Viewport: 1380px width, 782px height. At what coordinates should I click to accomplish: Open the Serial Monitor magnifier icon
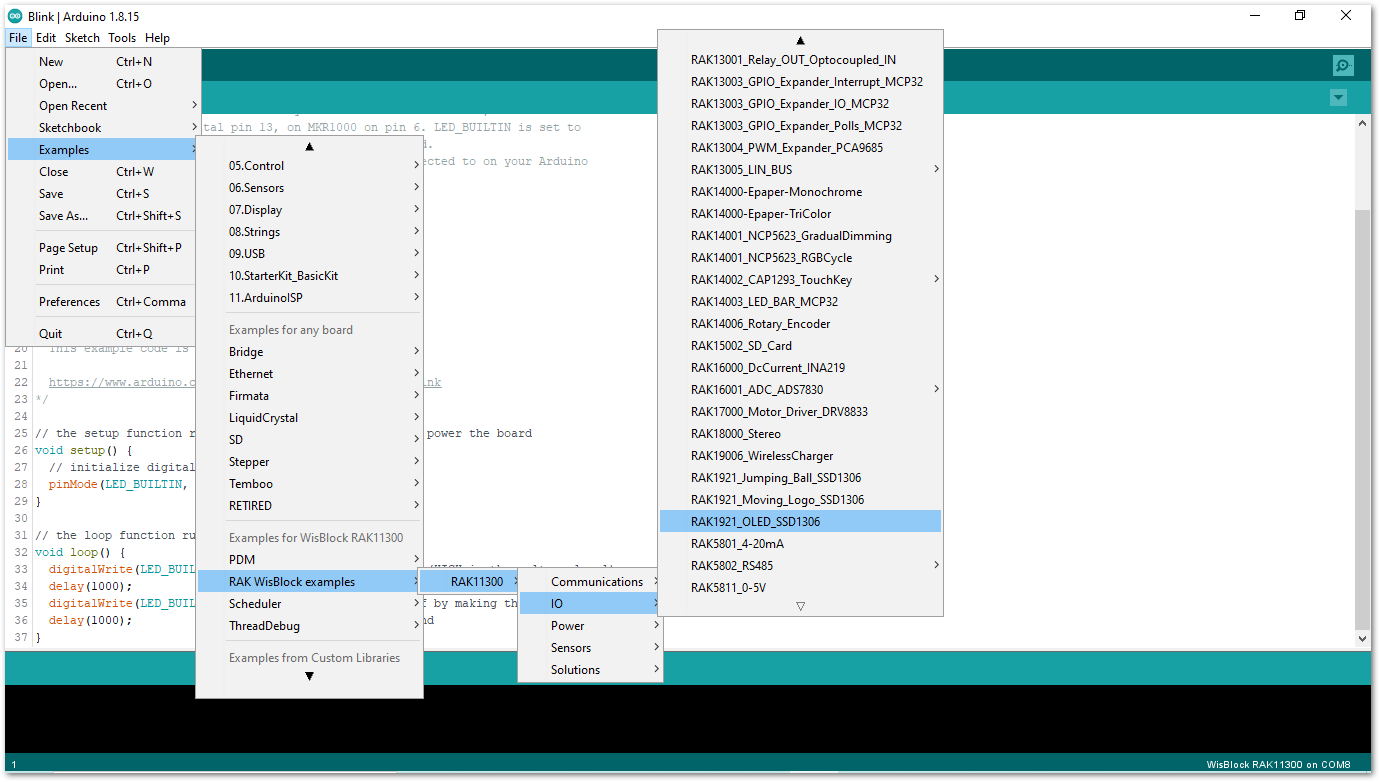pyautogui.click(x=1342, y=66)
